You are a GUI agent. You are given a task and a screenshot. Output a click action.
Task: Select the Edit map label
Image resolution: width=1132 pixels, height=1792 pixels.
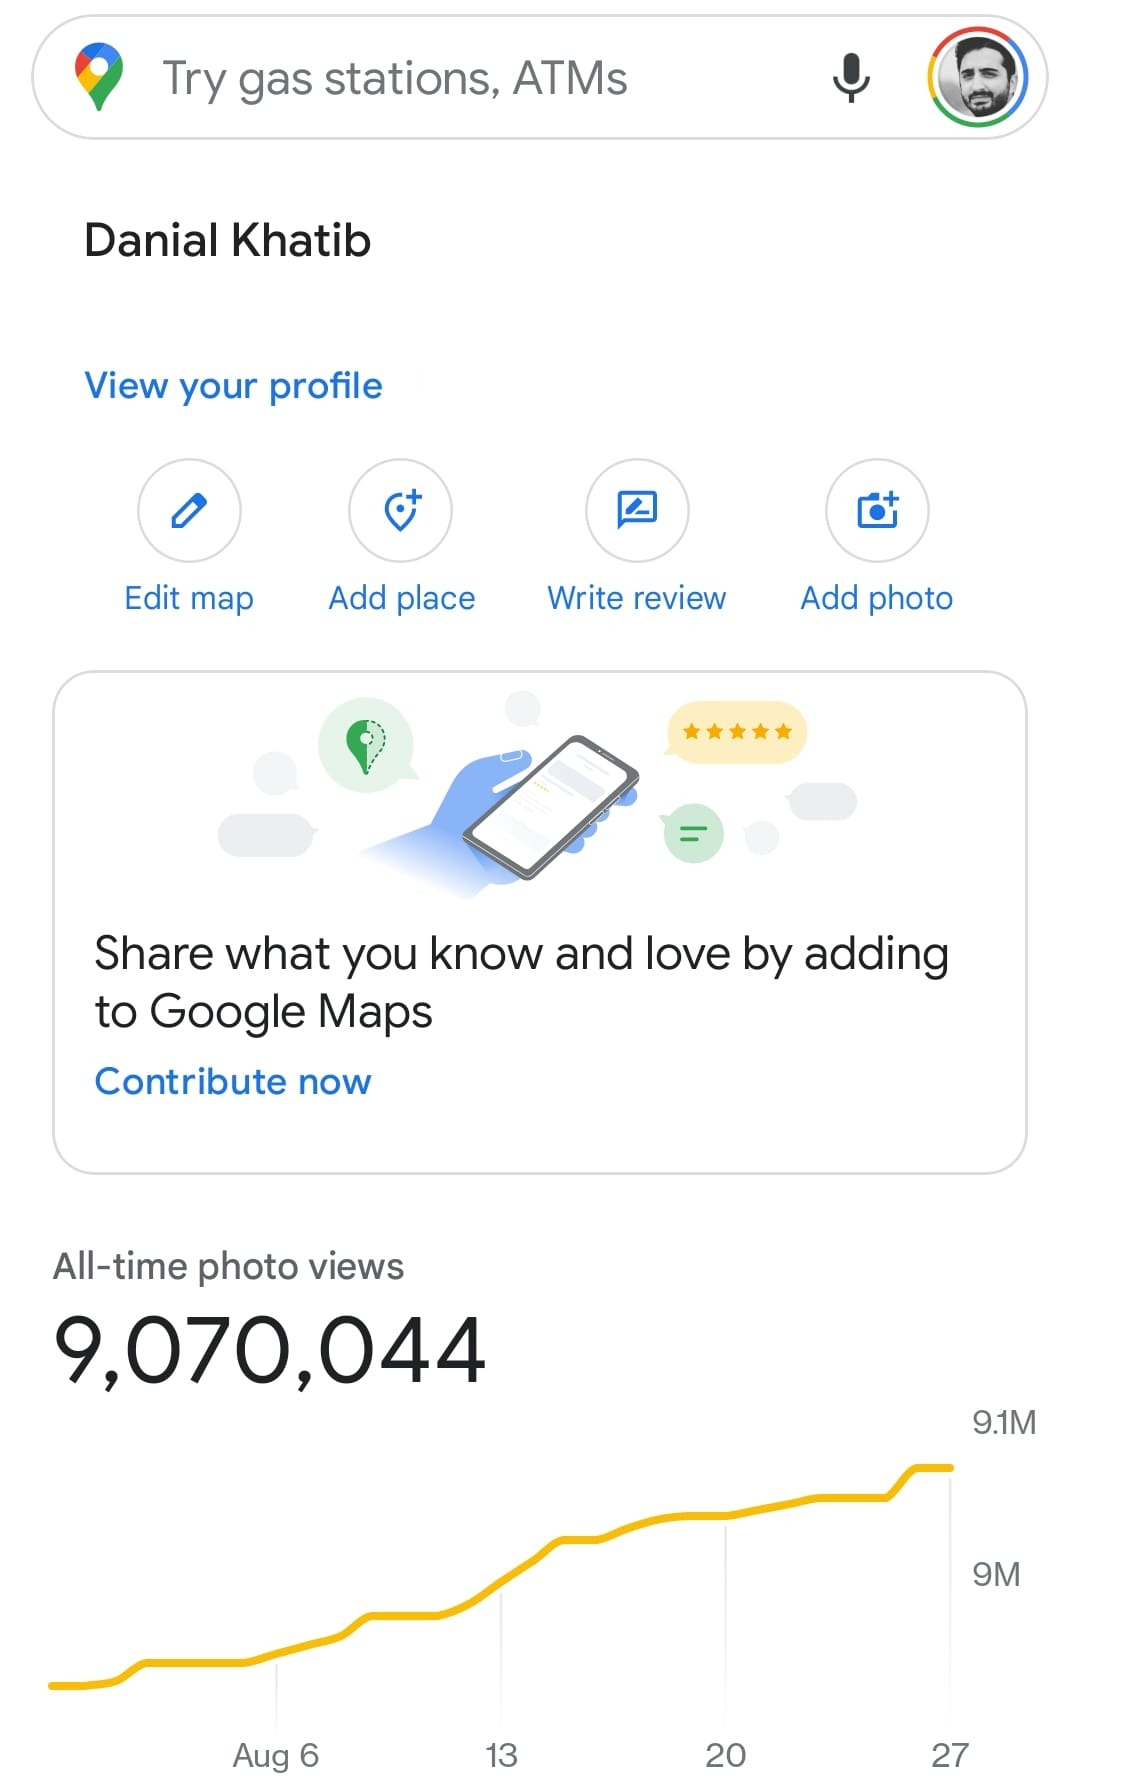point(189,598)
